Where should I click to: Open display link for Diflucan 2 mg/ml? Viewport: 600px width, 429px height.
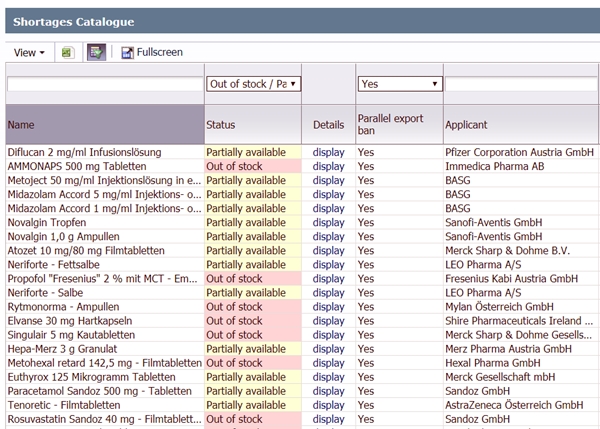point(328,152)
